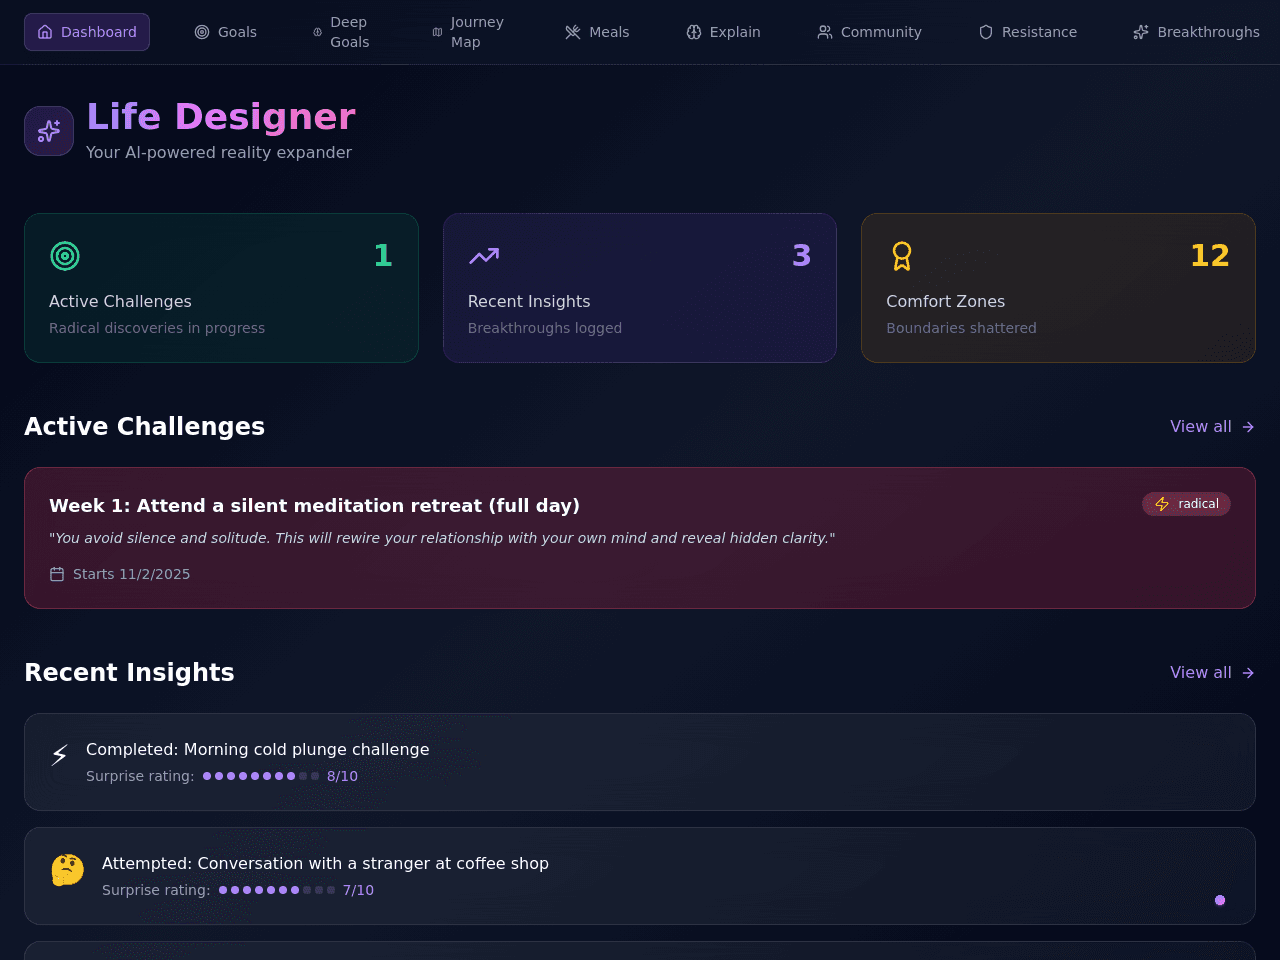
Task: Switch to Deep Goals tab
Action: click(x=341, y=32)
